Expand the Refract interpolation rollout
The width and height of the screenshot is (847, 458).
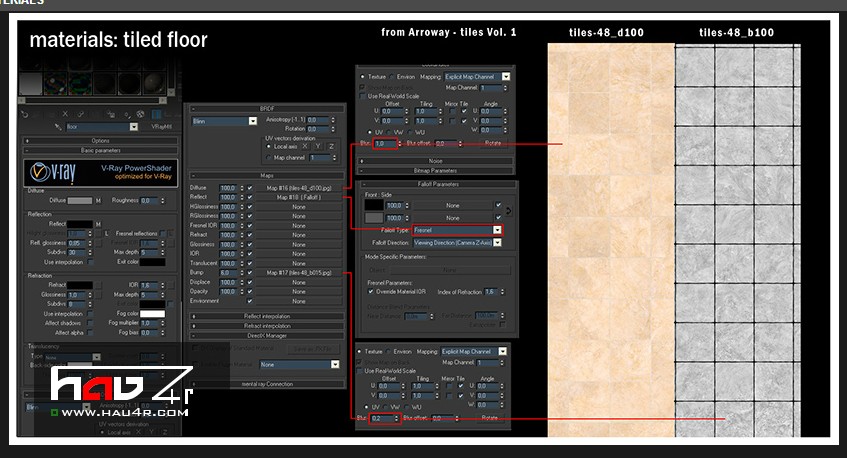click(267, 326)
